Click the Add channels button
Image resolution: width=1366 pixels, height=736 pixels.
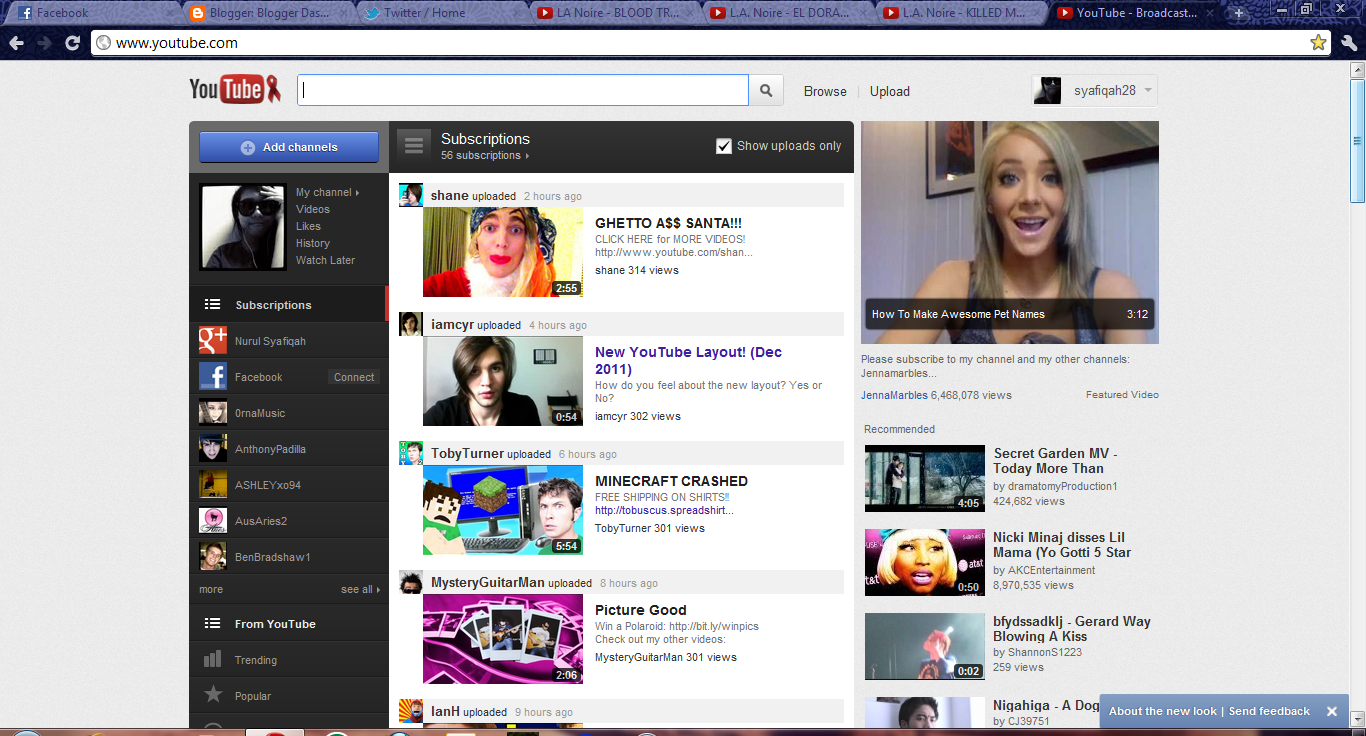coord(289,147)
